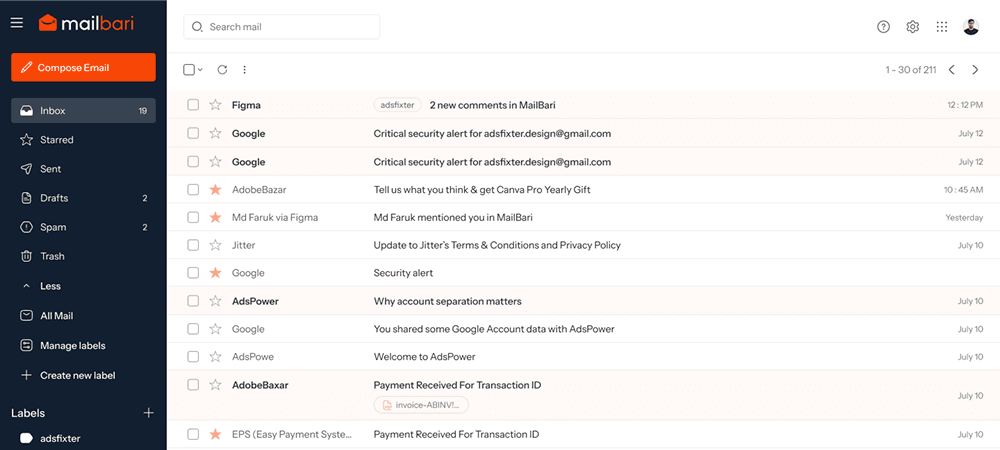Open the Inbox folder

83,111
